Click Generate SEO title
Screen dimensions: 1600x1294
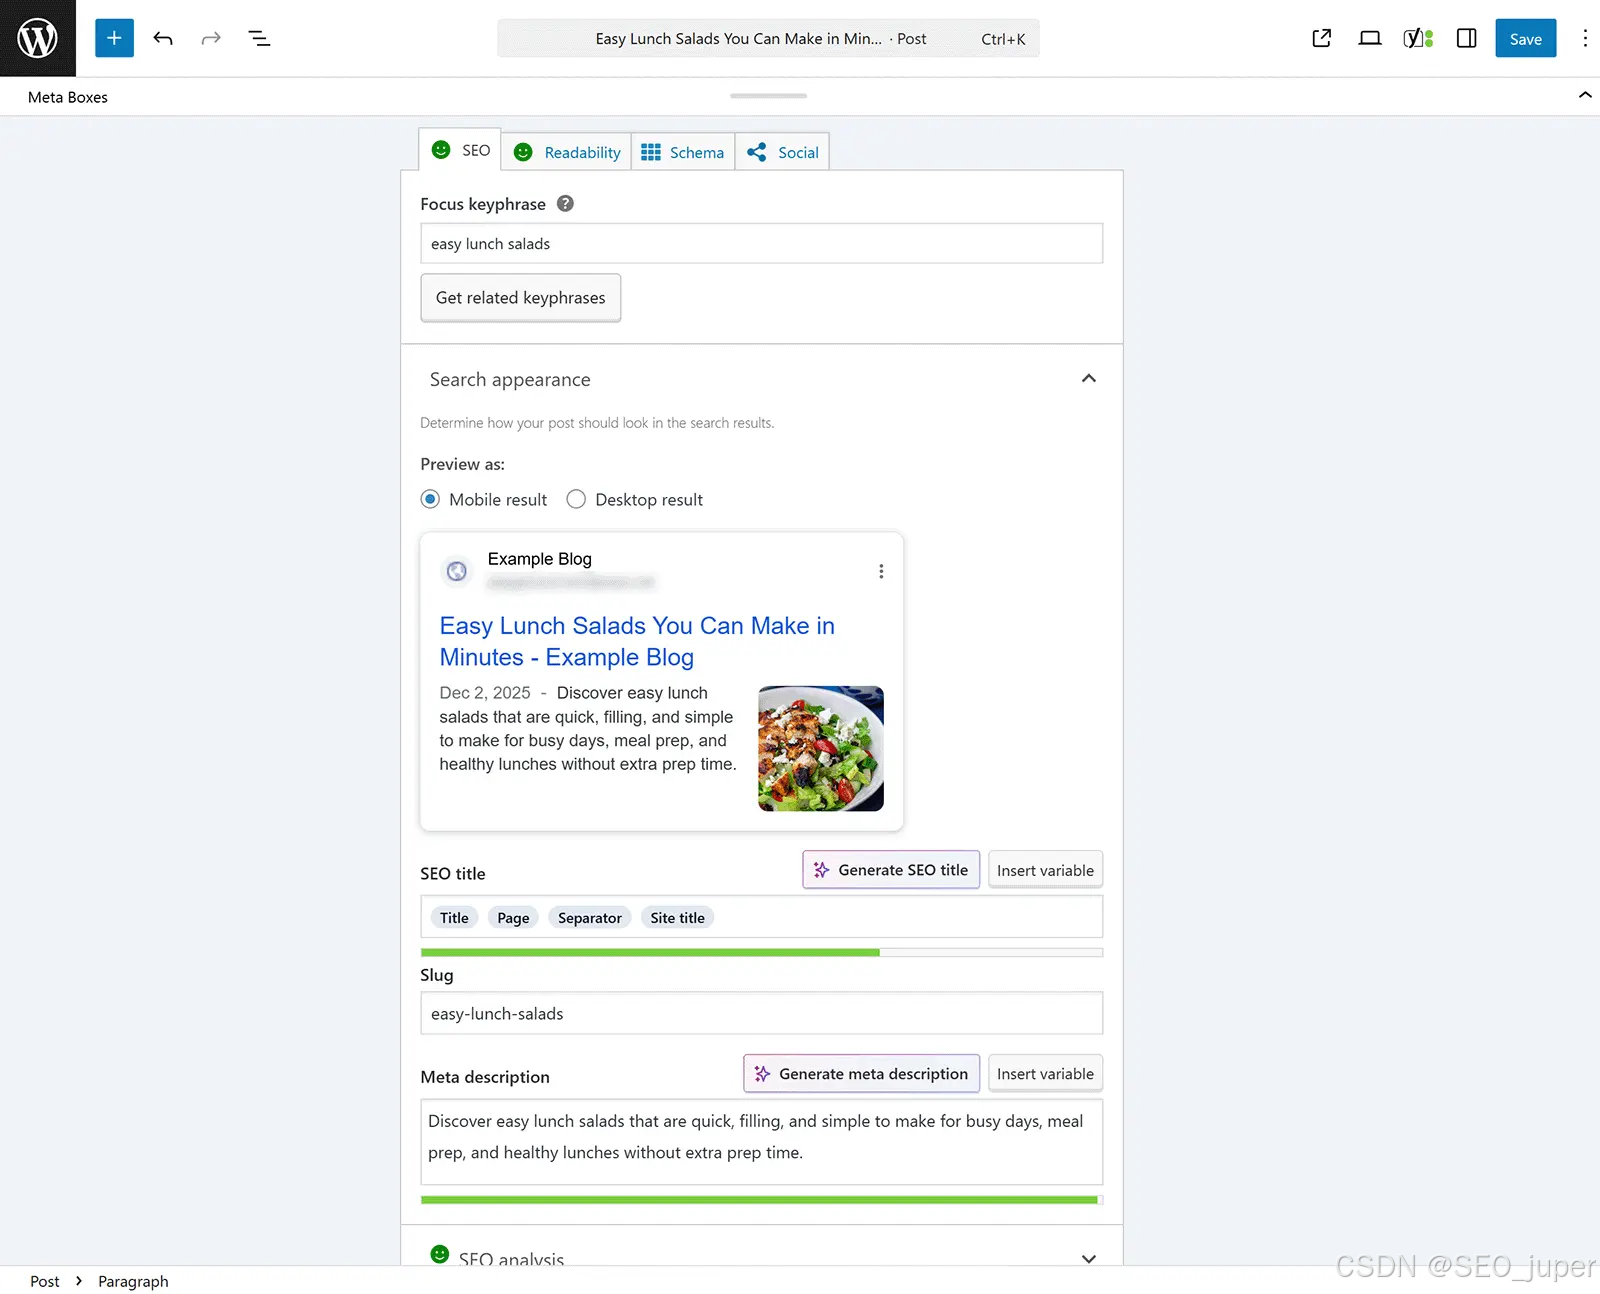[891, 870]
